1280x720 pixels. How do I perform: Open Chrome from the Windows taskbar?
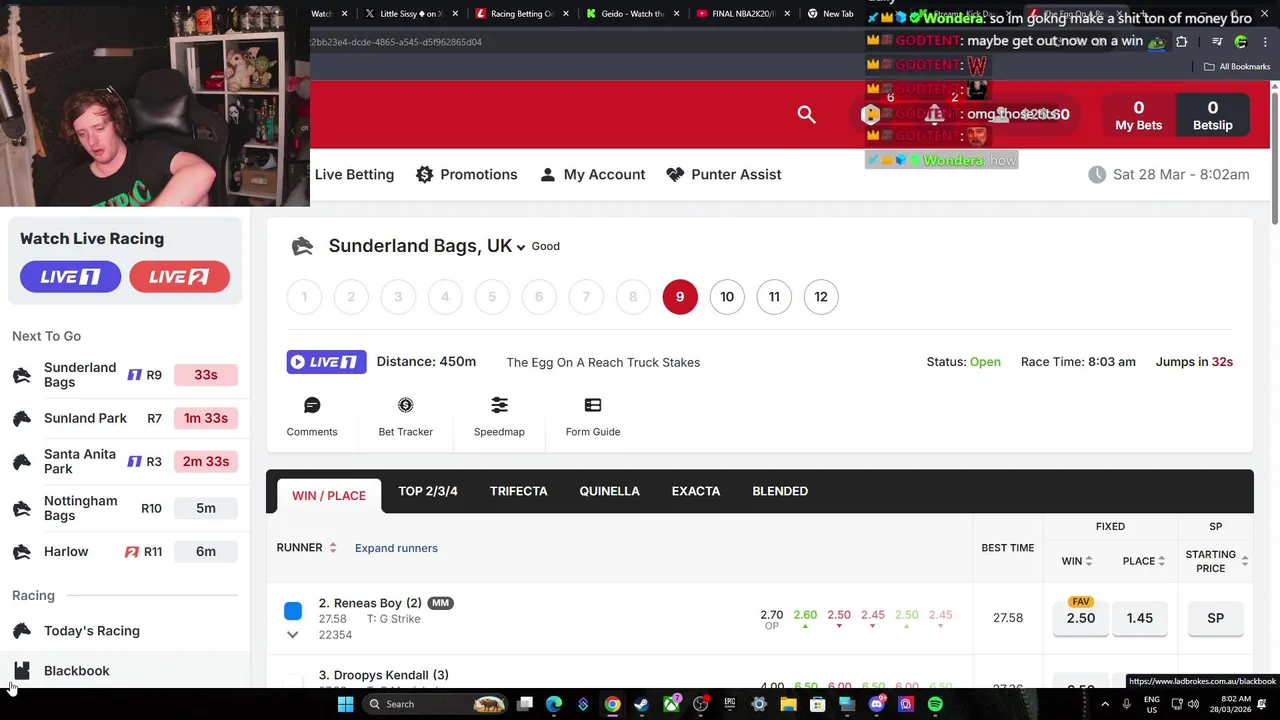612,704
